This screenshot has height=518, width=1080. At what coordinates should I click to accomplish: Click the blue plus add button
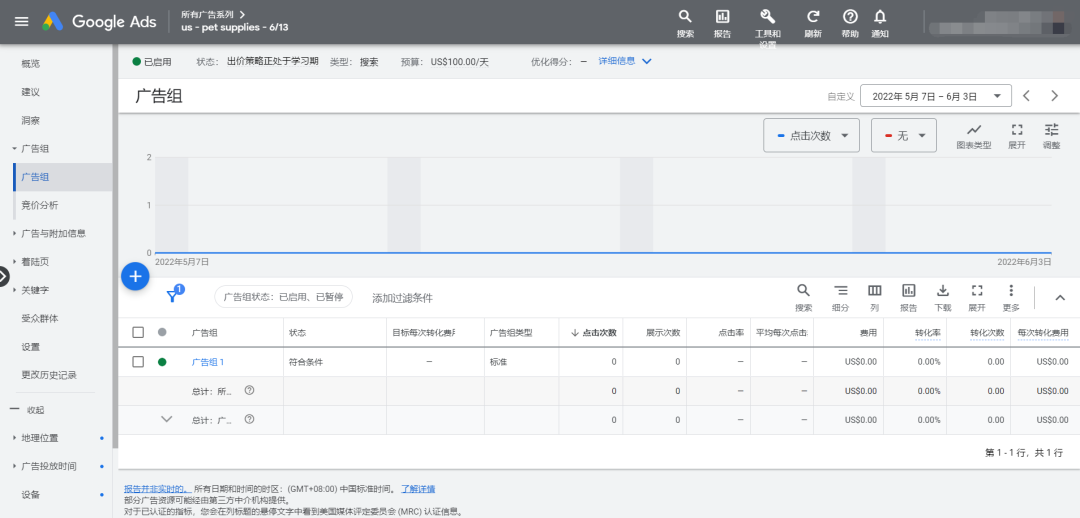tap(135, 276)
